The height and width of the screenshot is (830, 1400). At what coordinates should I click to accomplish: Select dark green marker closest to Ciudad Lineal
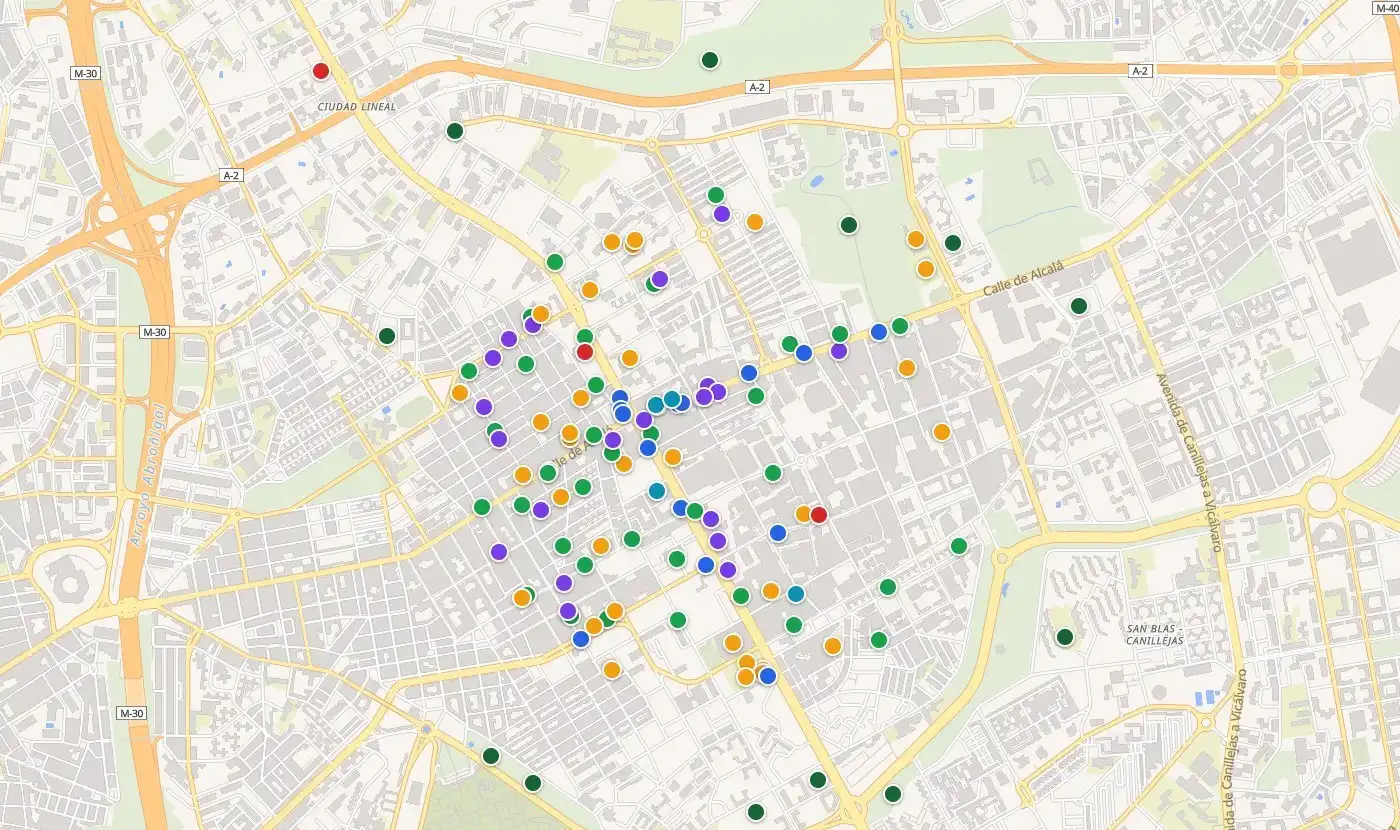click(455, 131)
